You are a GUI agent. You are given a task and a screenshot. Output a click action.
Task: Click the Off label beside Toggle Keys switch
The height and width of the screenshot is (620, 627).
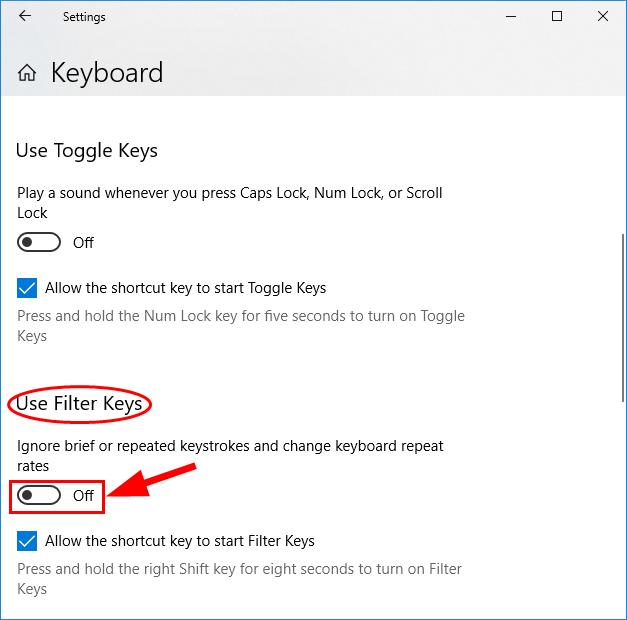click(x=83, y=242)
